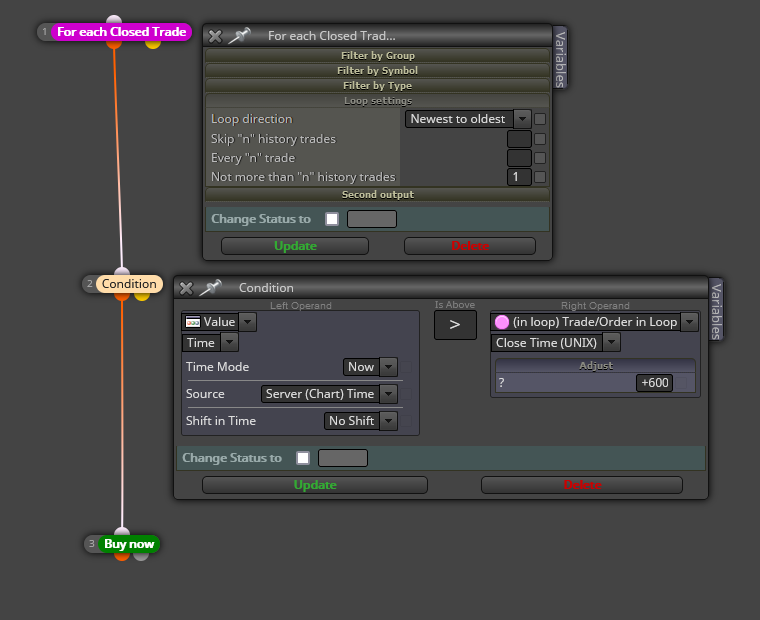Click the orange output connector under Buy now
Screen dimensions: 760x620
tap(122, 556)
